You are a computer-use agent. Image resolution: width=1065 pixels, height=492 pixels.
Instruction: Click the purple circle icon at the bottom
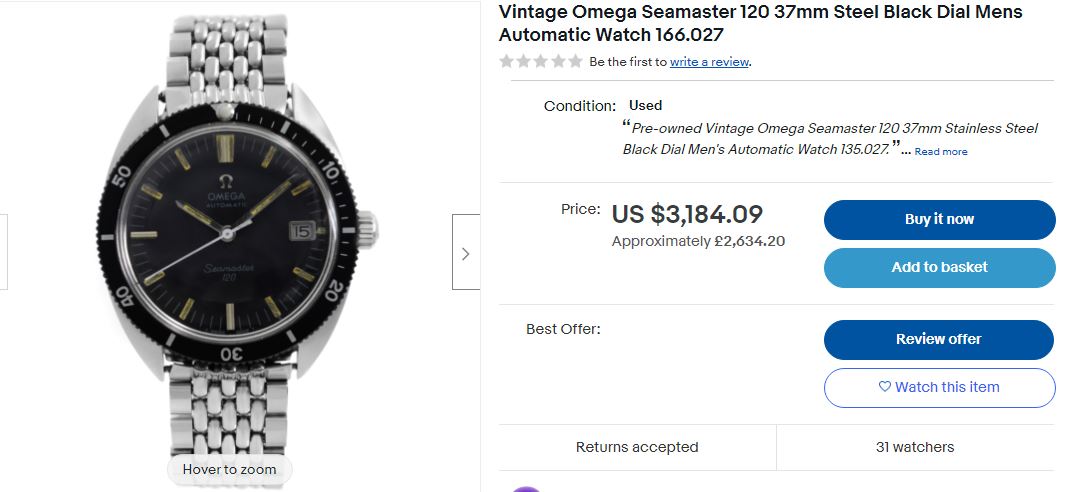[x=526, y=488]
